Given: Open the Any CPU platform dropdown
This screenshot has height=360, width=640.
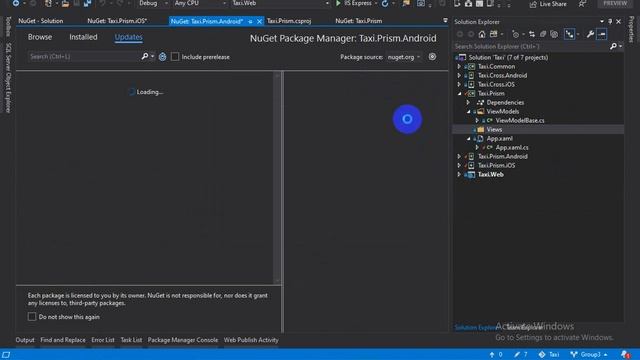Looking at the screenshot, I should pyautogui.click(x=200, y=3).
